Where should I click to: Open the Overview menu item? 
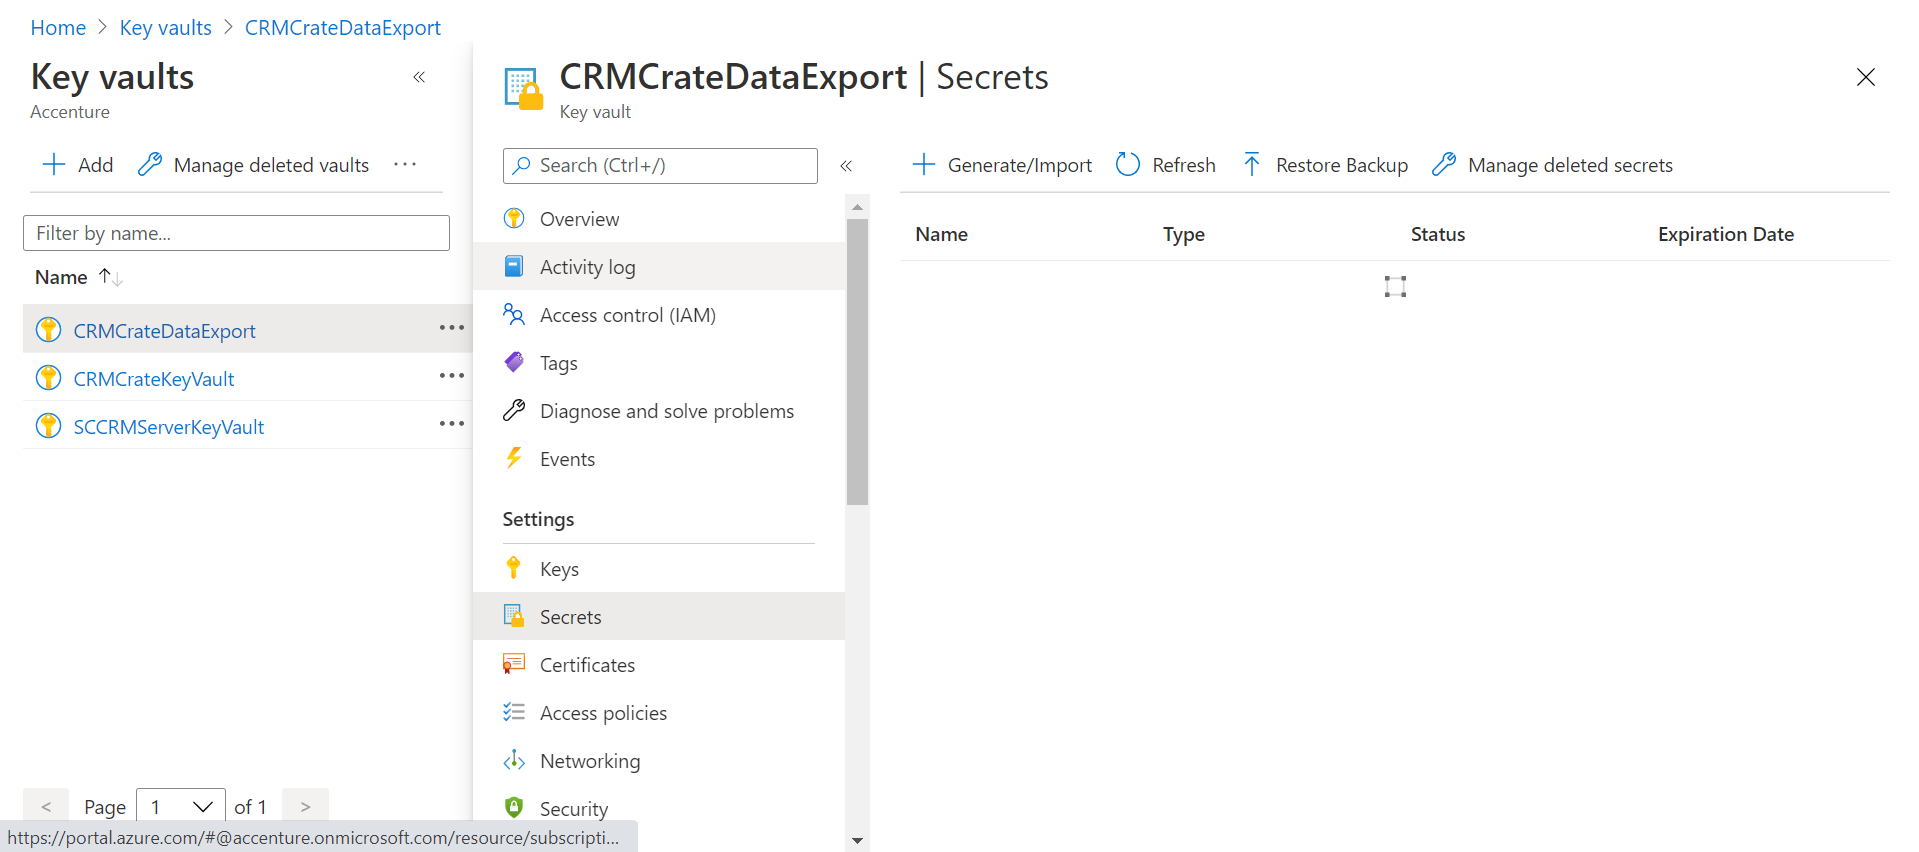[x=659, y=219]
